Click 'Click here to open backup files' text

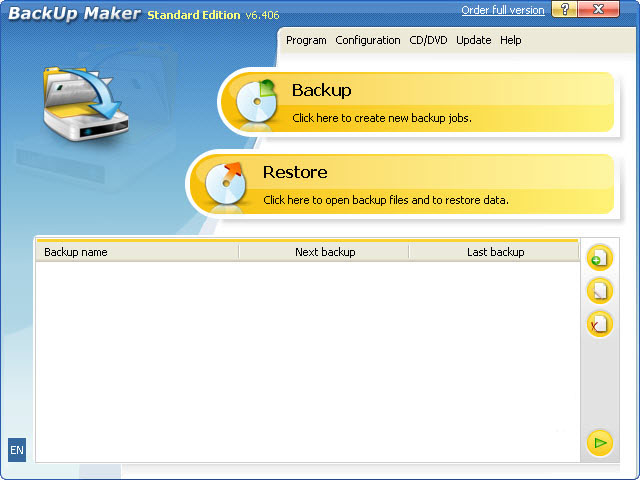tap(385, 200)
